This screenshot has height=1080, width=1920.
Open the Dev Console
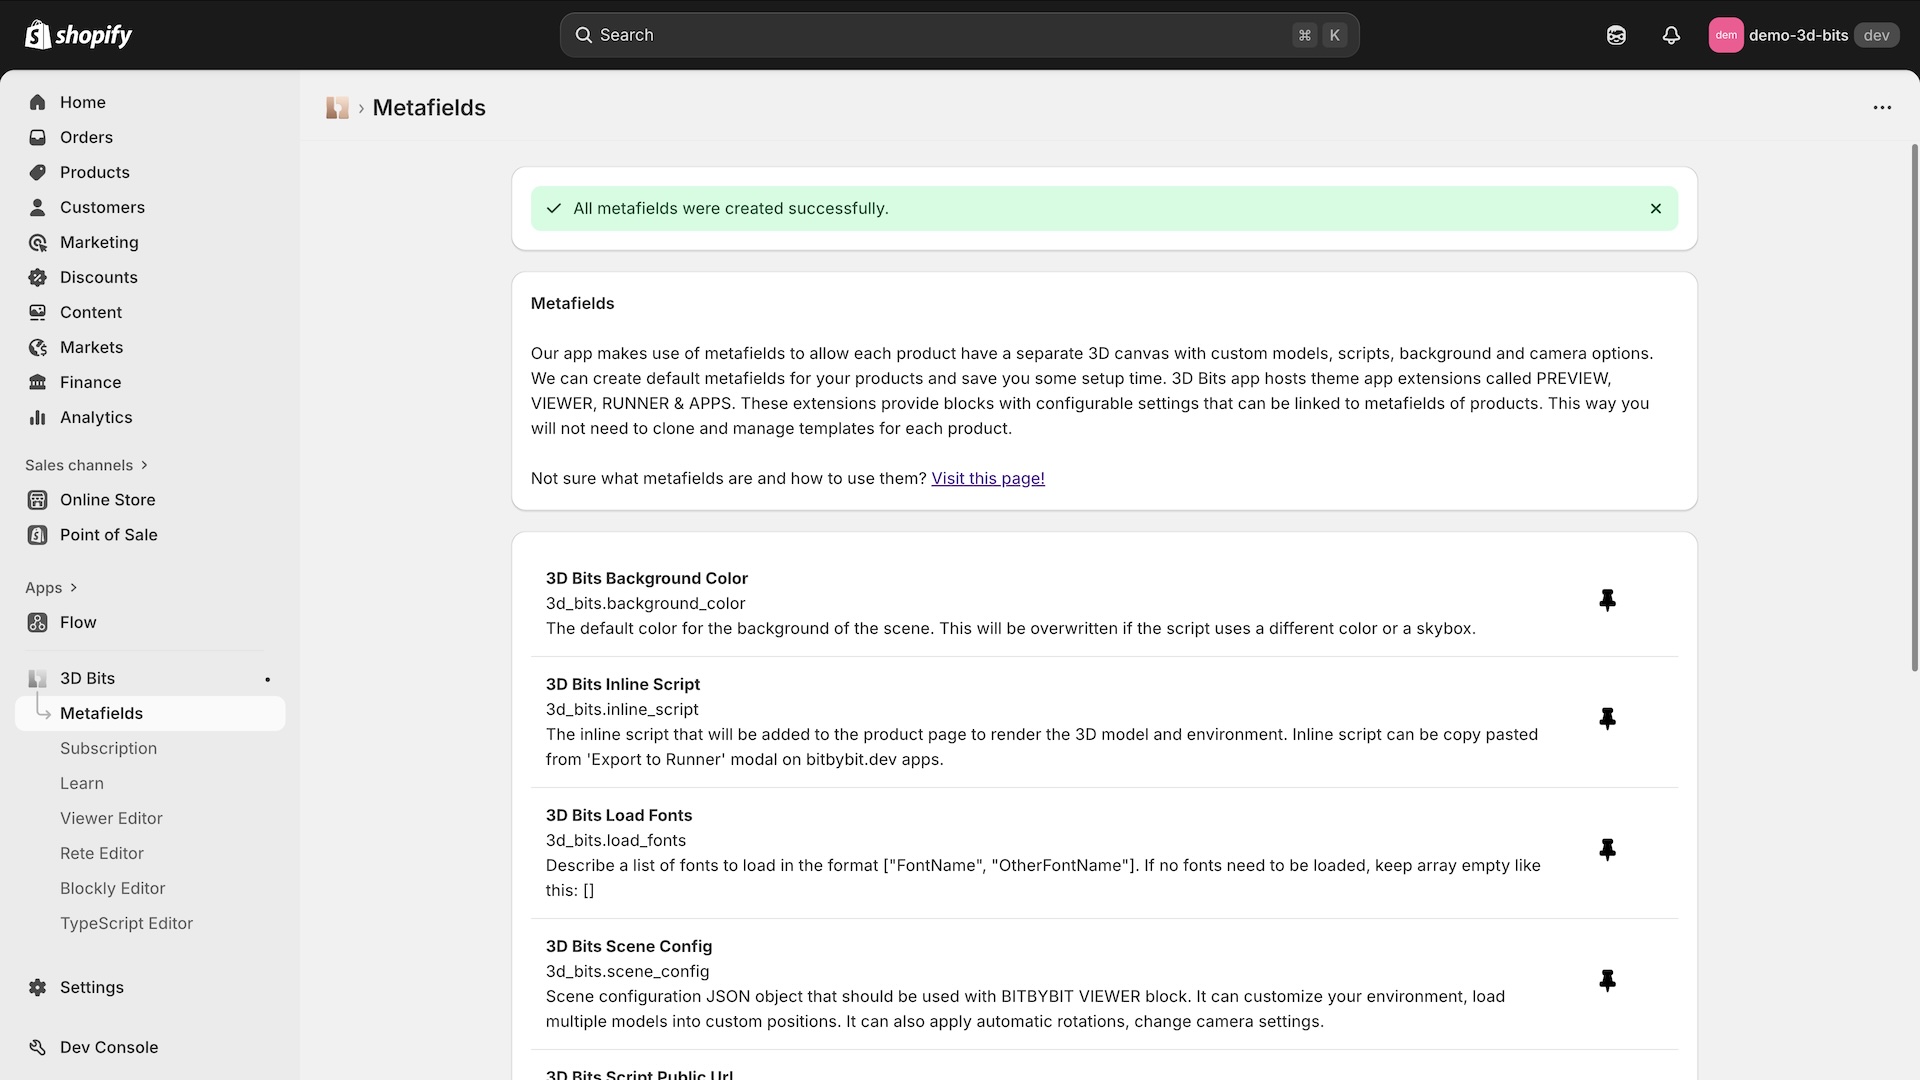107,1047
